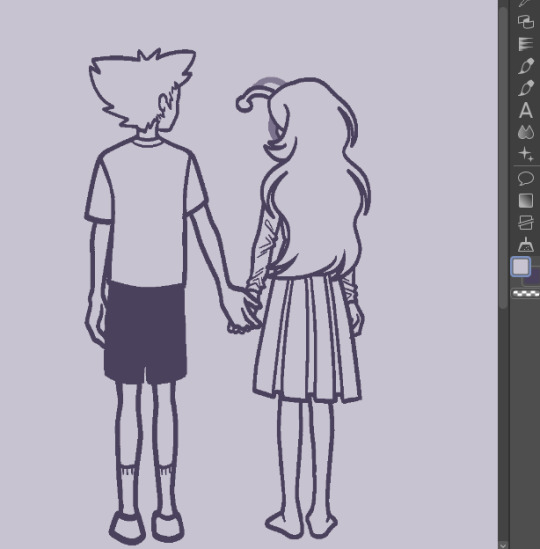The height and width of the screenshot is (549, 540).
Task: Select the overlapping-layers move tool icon
Action: click(x=526, y=22)
